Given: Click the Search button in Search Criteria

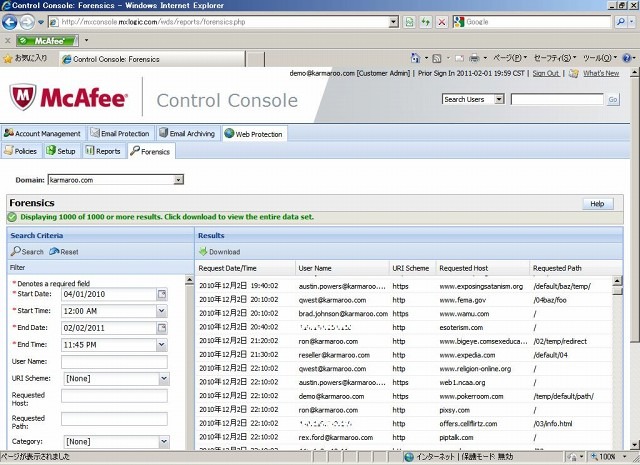Looking at the screenshot, I should tap(27, 252).
